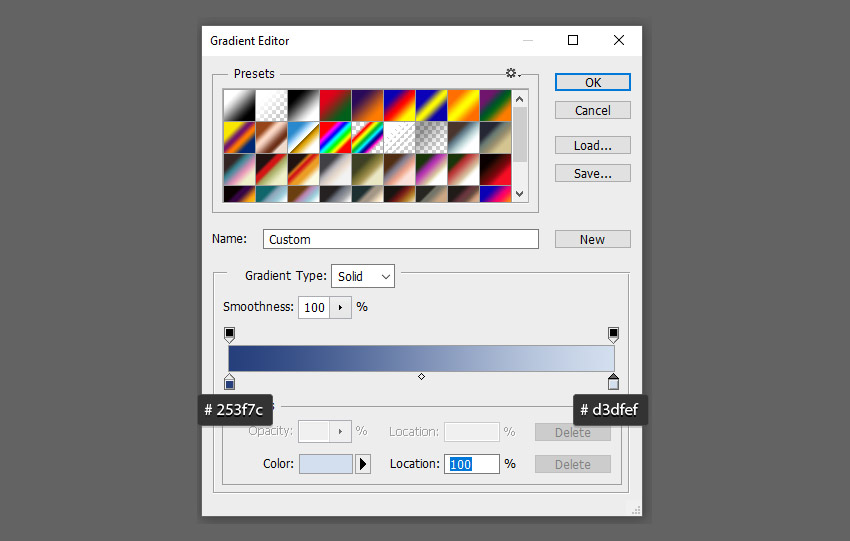The width and height of the screenshot is (850, 541).
Task: Select the white-to-transparent checkerboard preset
Action: point(271,105)
